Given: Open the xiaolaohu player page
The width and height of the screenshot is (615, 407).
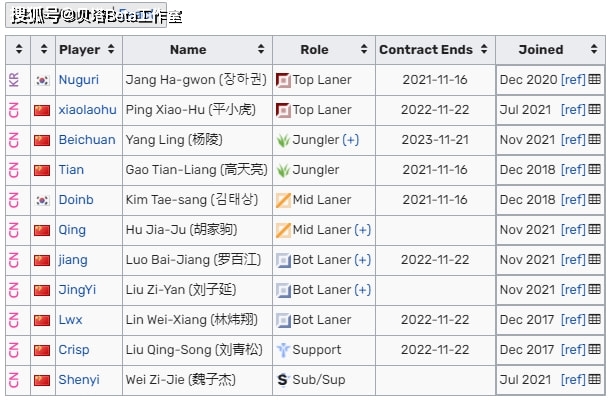Looking at the screenshot, I should [x=87, y=110].
